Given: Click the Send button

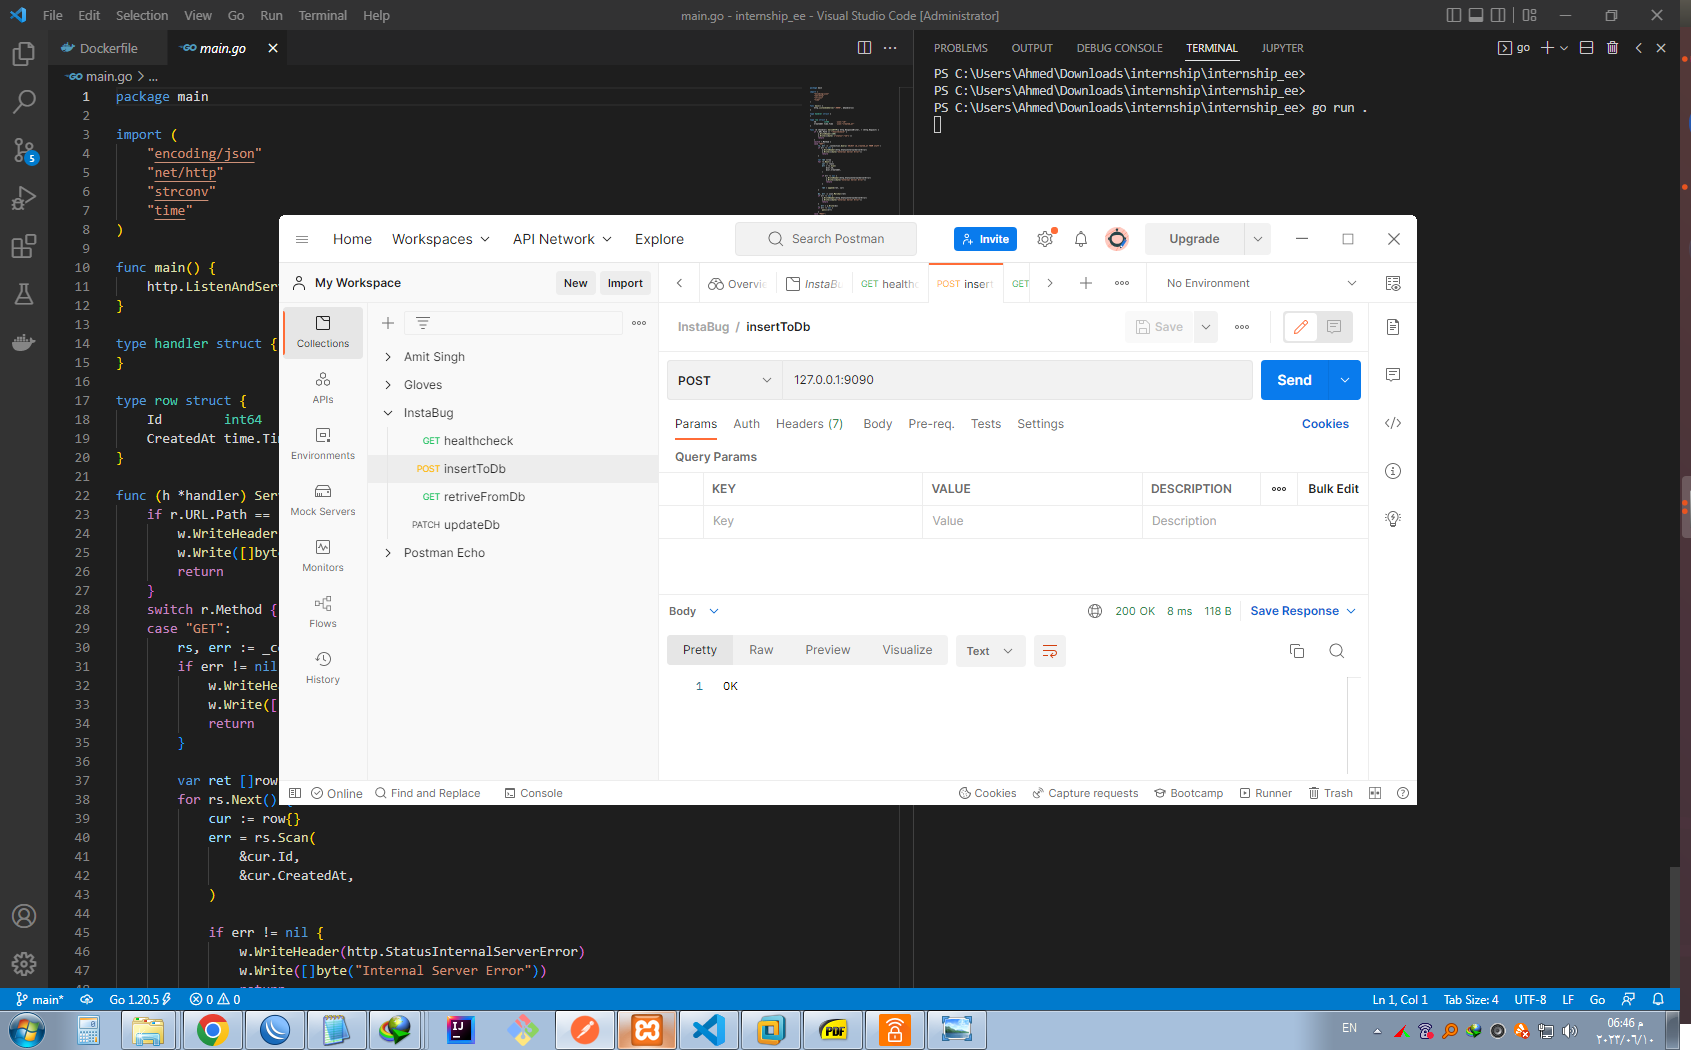Looking at the screenshot, I should tap(1294, 380).
